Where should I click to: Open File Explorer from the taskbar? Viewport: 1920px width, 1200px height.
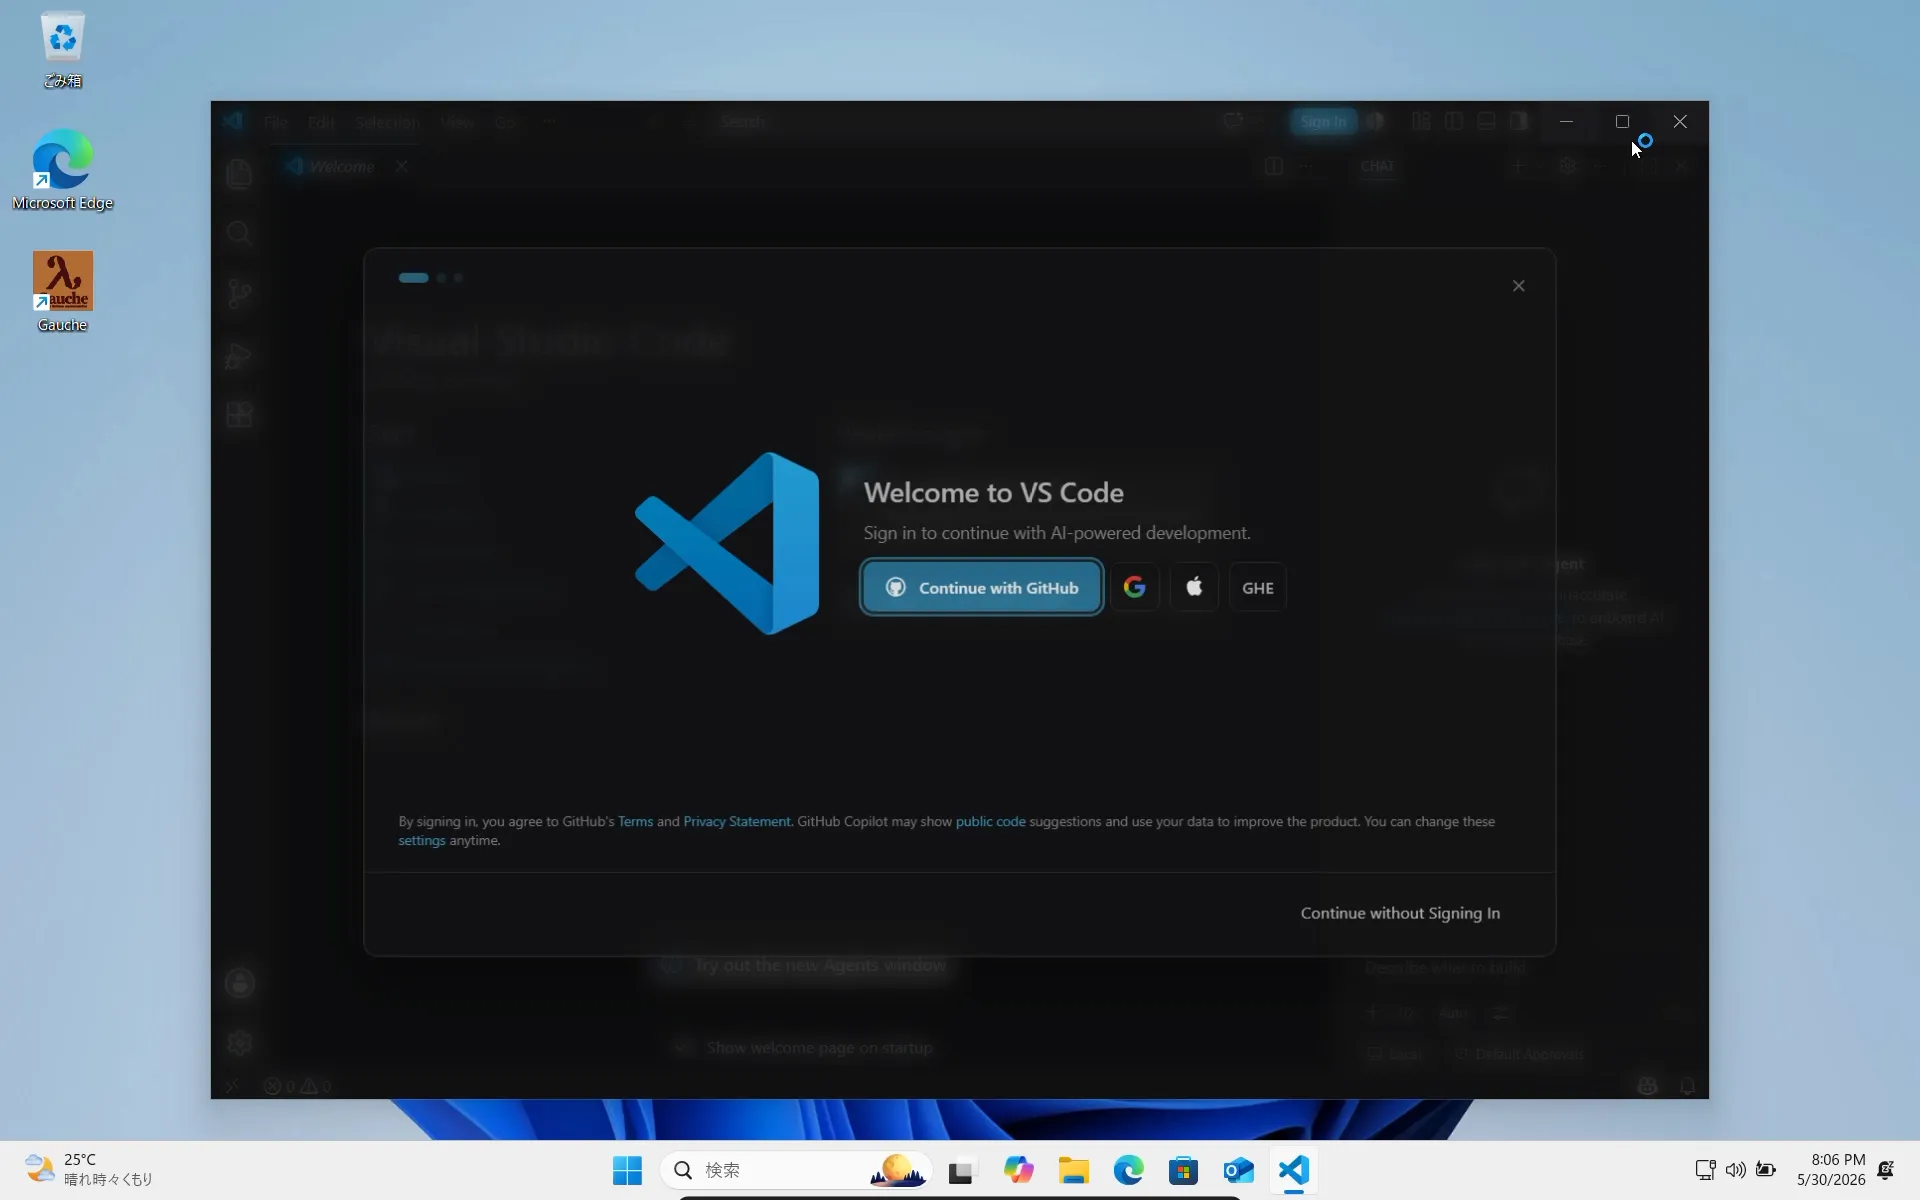click(x=1073, y=1170)
